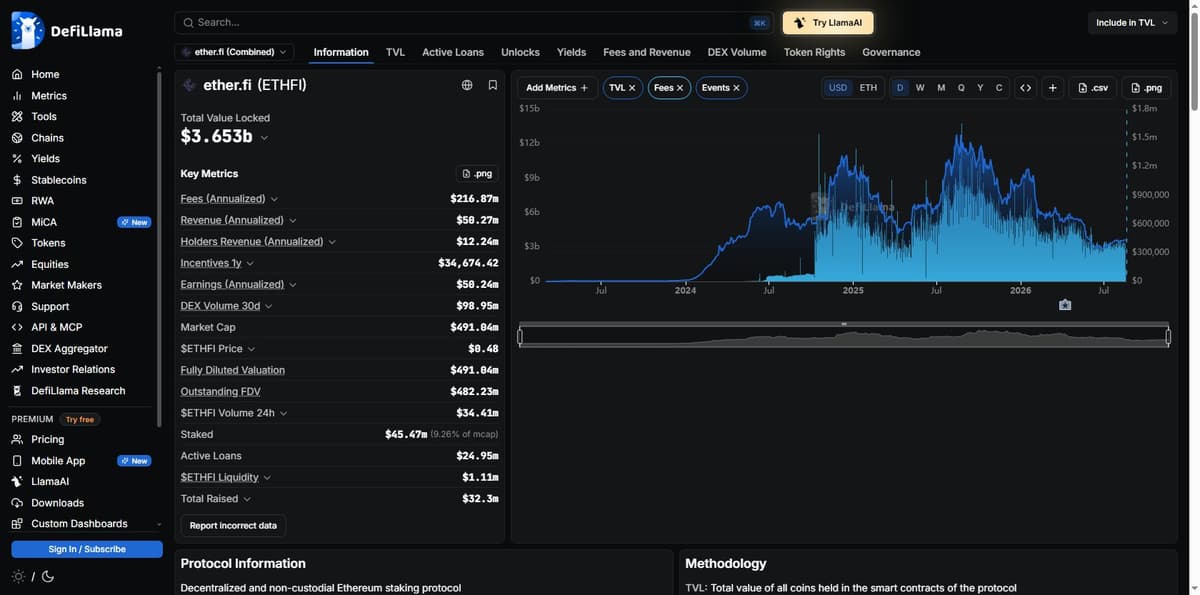Set chart interval to daily D
1200x595 pixels.
(x=900, y=88)
